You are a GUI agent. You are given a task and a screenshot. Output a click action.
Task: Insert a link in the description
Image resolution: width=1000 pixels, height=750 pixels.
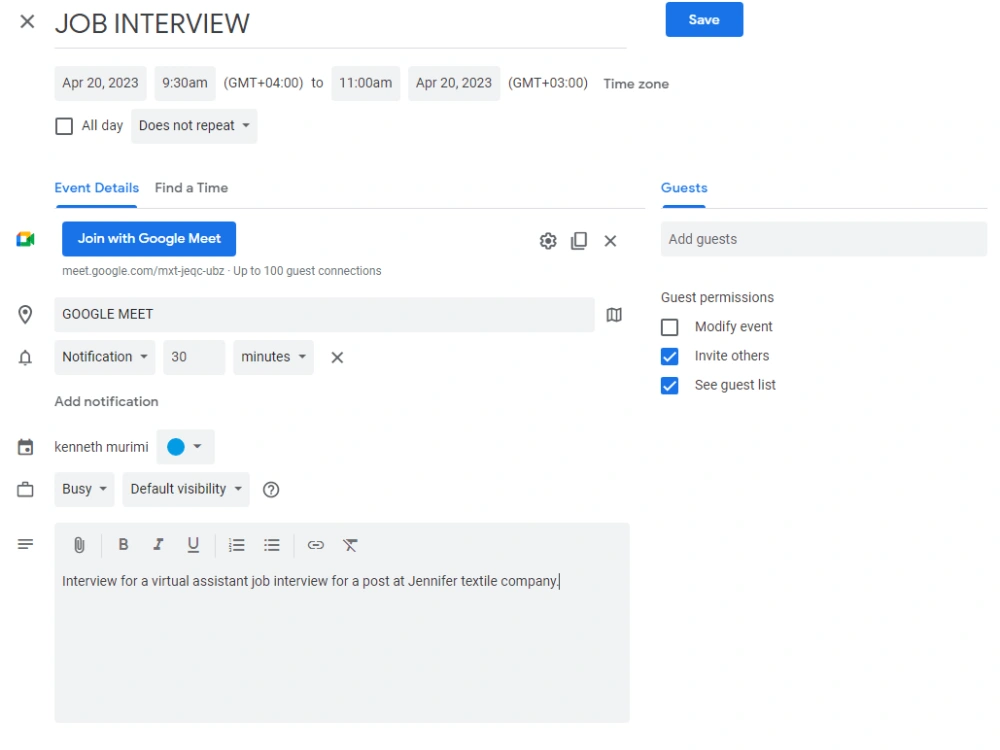point(316,545)
